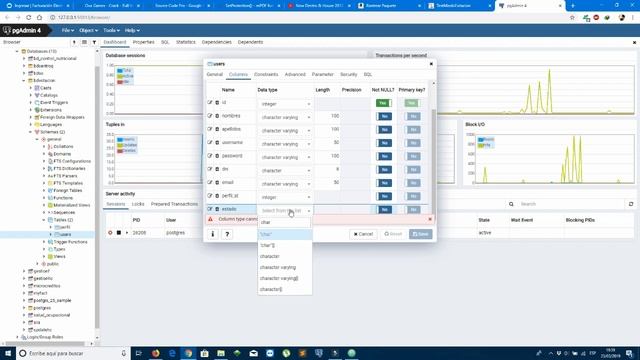640x360 pixels.
Task: Cancel query black square in activity row
Action: 119,233
